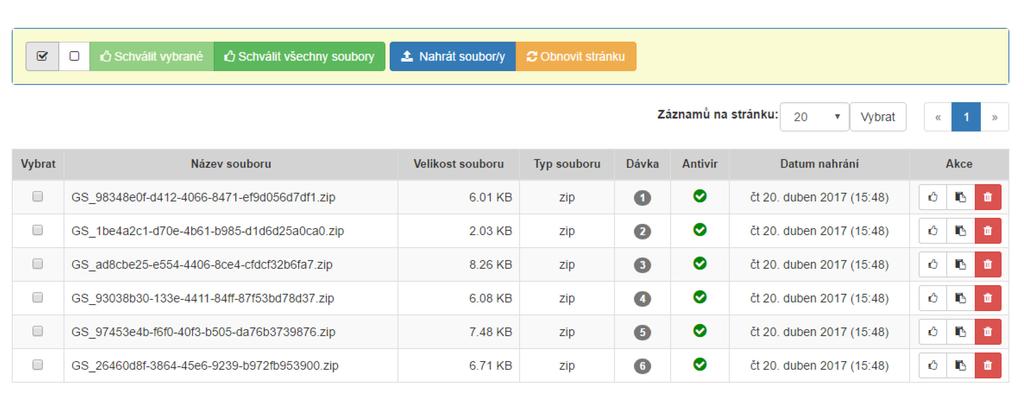
Task: Click select-all checked box button in toolbar
Action: [x=42, y=56]
